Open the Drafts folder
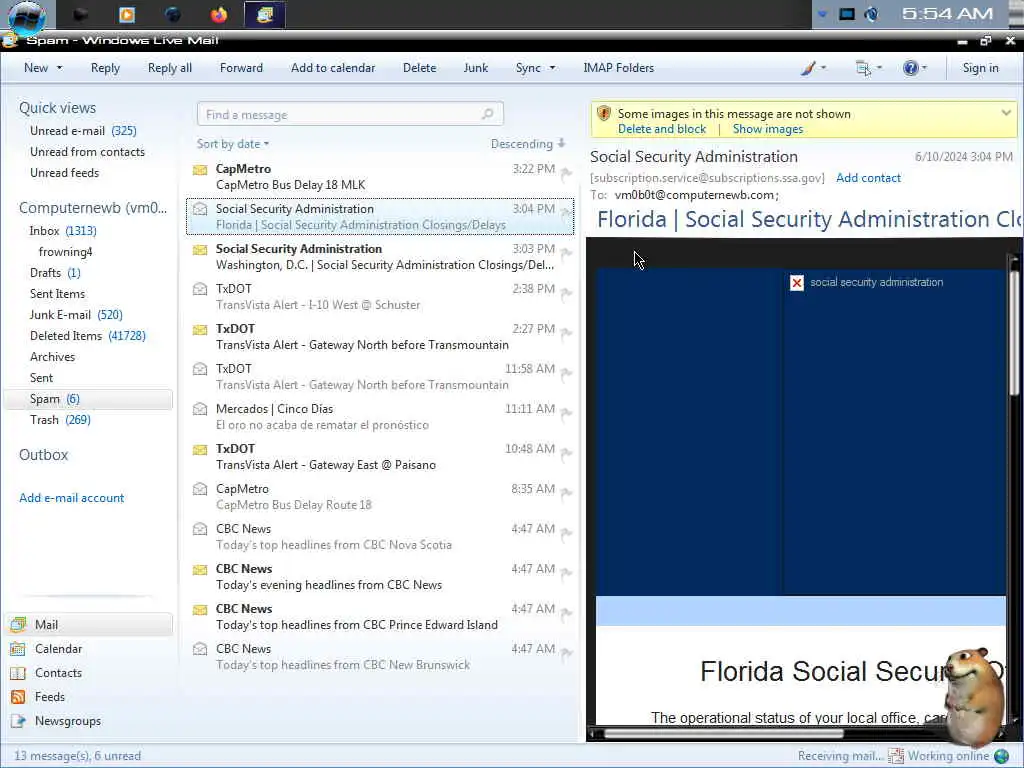The width and height of the screenshot is (1024, 768). tap(55, 273)
